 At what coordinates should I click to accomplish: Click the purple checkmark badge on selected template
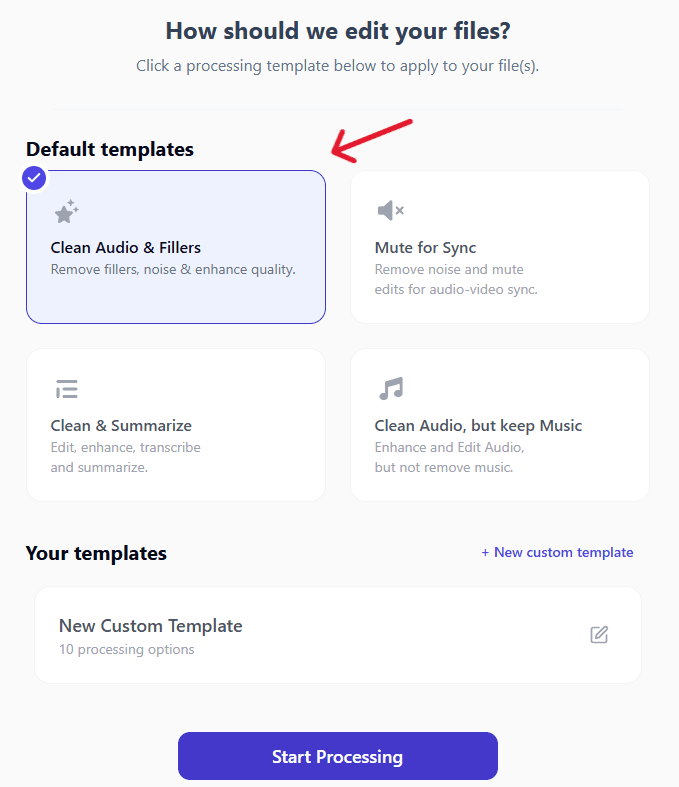tap(34, 178)
